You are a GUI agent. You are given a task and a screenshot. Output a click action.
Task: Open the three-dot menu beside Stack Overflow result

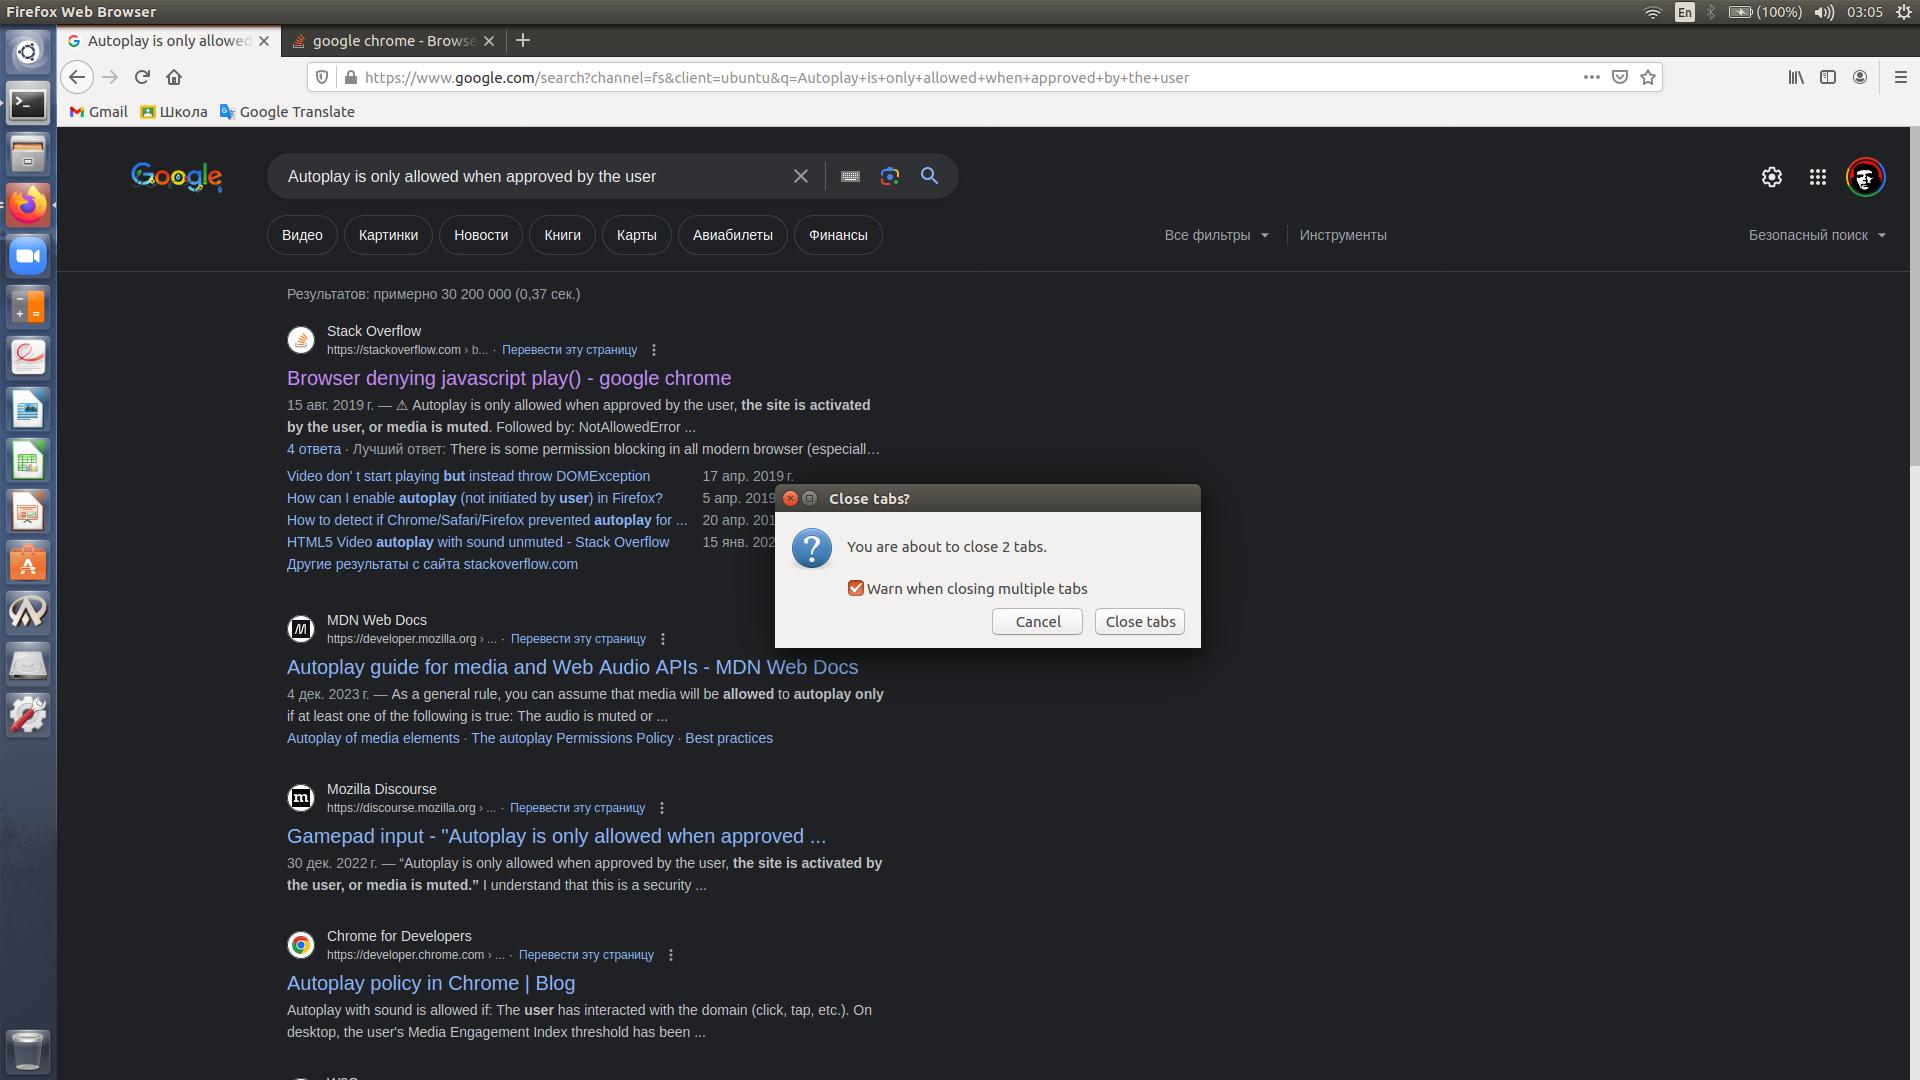click(654, 350)
